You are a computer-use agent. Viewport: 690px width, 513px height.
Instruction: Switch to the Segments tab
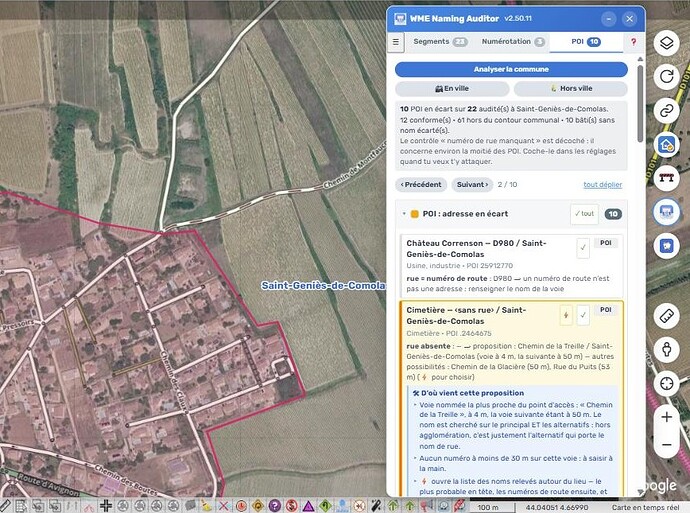tap(440, 42)
